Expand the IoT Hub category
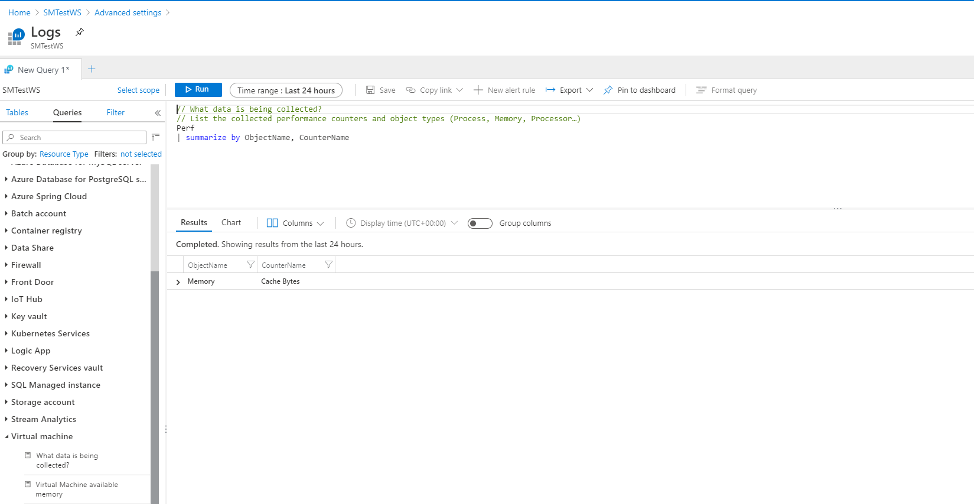This screenshot has height=504, width=974. [6, 299]
